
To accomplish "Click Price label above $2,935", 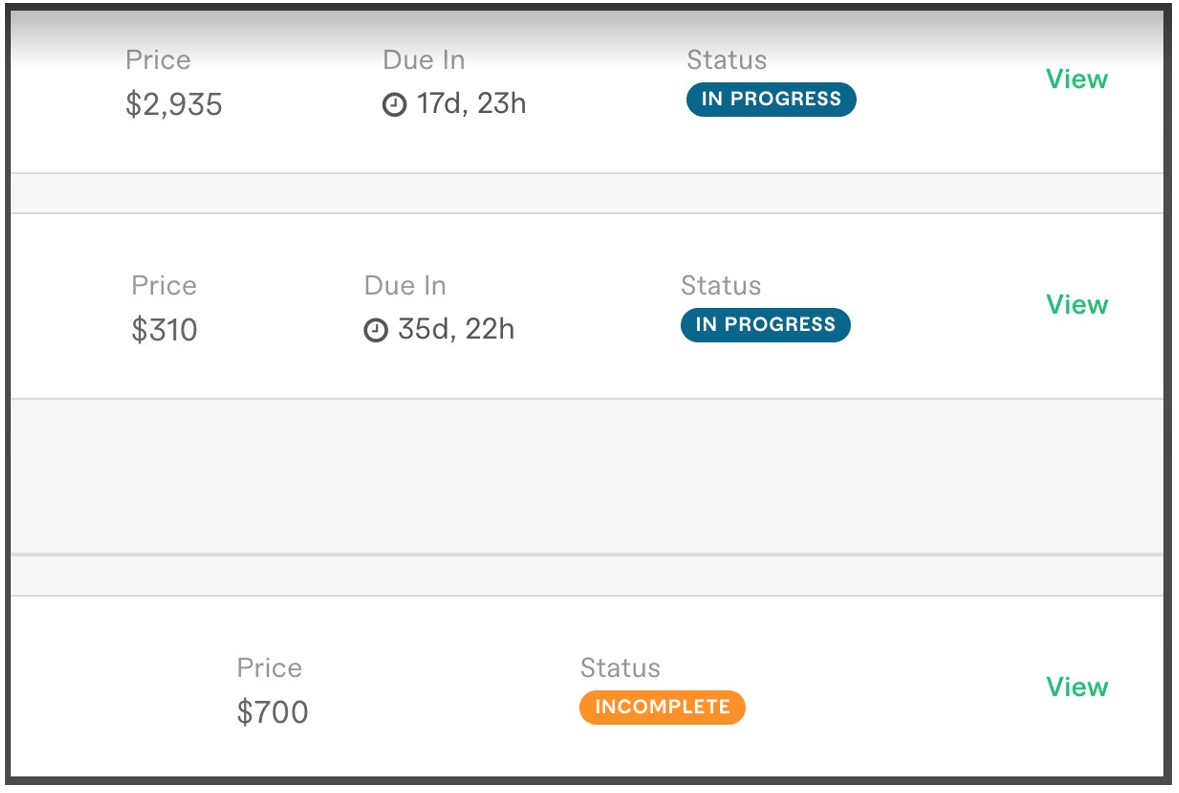I will (x=158, y=60).
